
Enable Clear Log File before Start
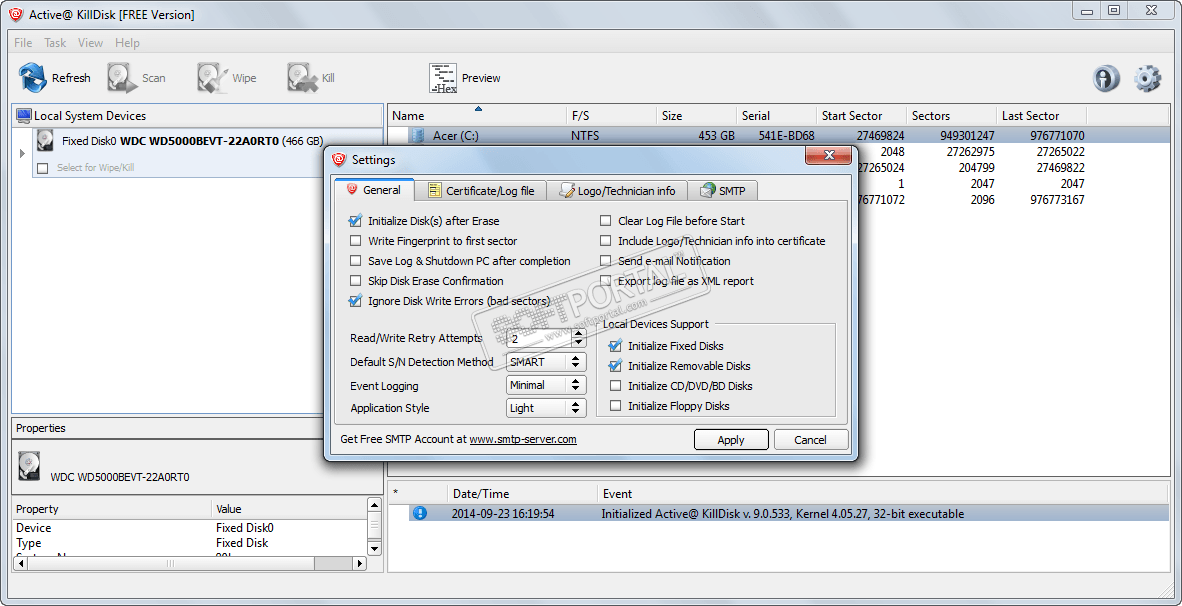pos(605,221)
